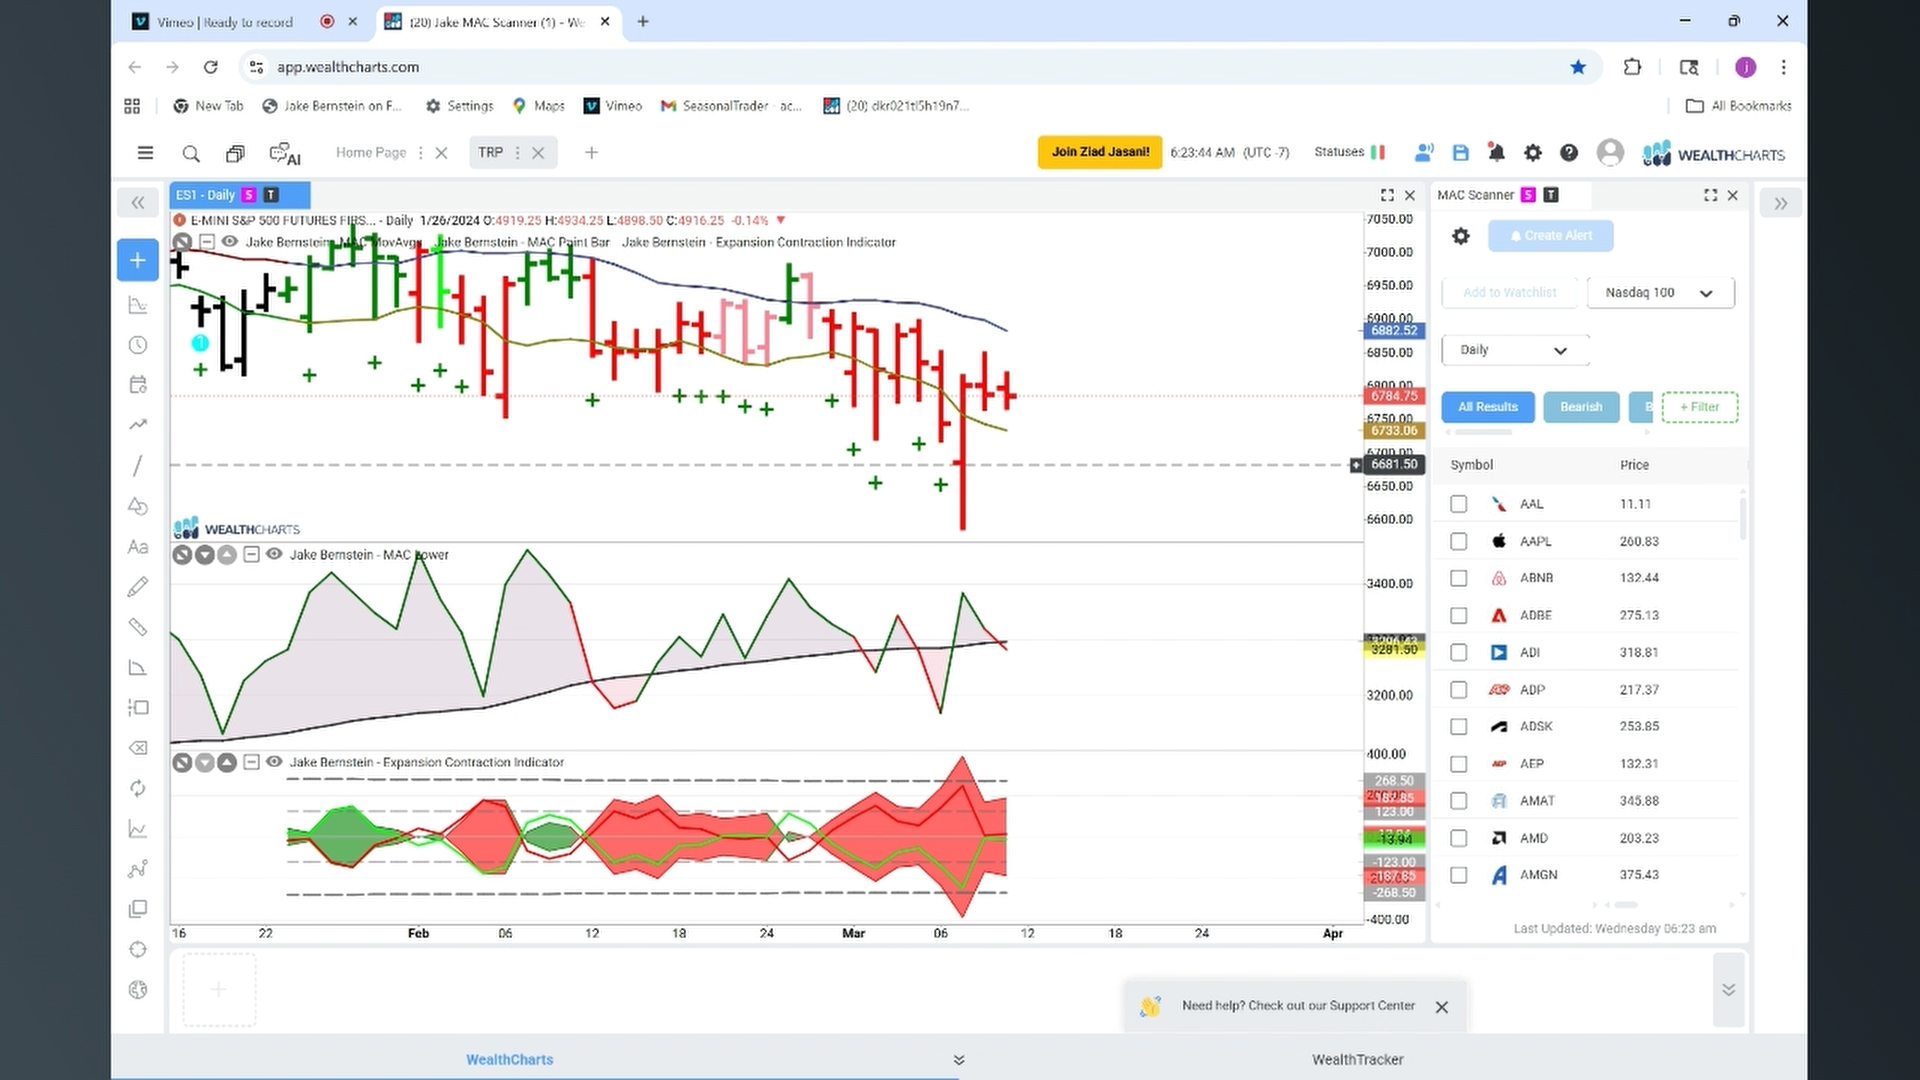Open the Nasdaq 100 watchlist dropdown
The image size is (1920, 1080).
click(x=1660, y=293)
